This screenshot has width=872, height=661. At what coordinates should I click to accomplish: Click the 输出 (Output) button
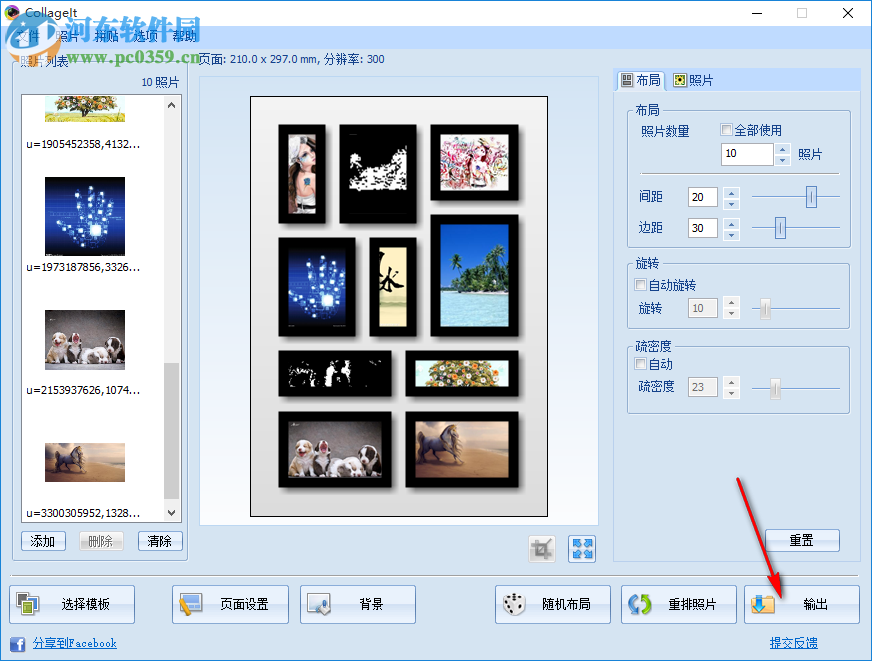click(801, 604)
